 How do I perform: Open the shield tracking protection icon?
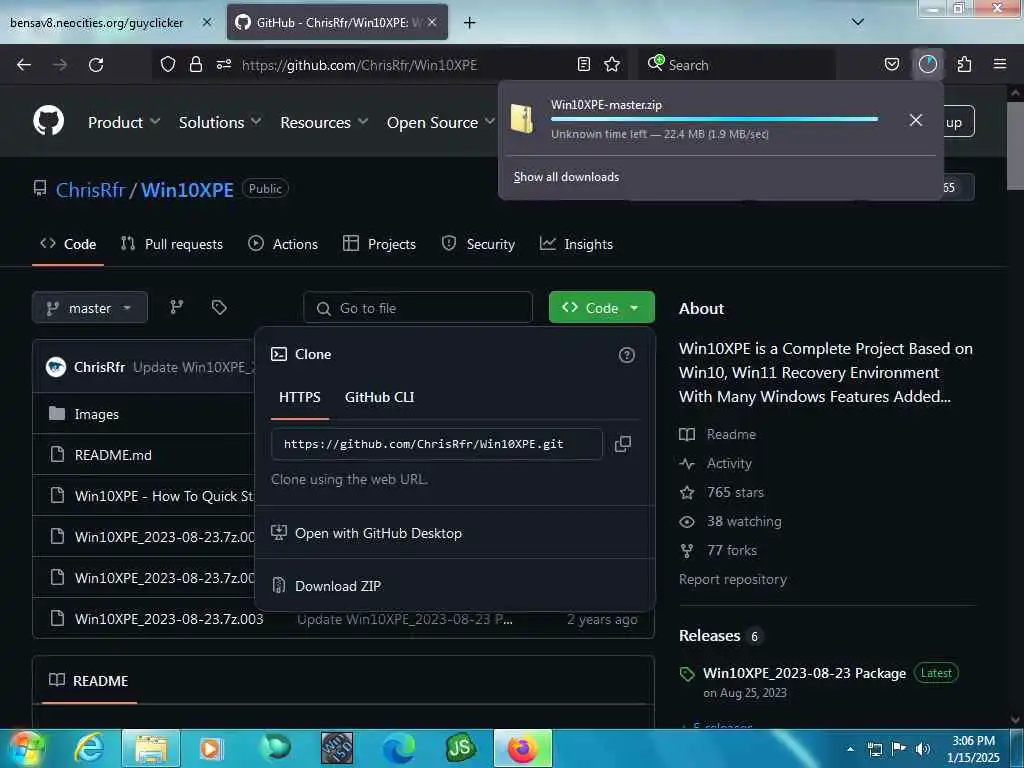tap(168, 64)
